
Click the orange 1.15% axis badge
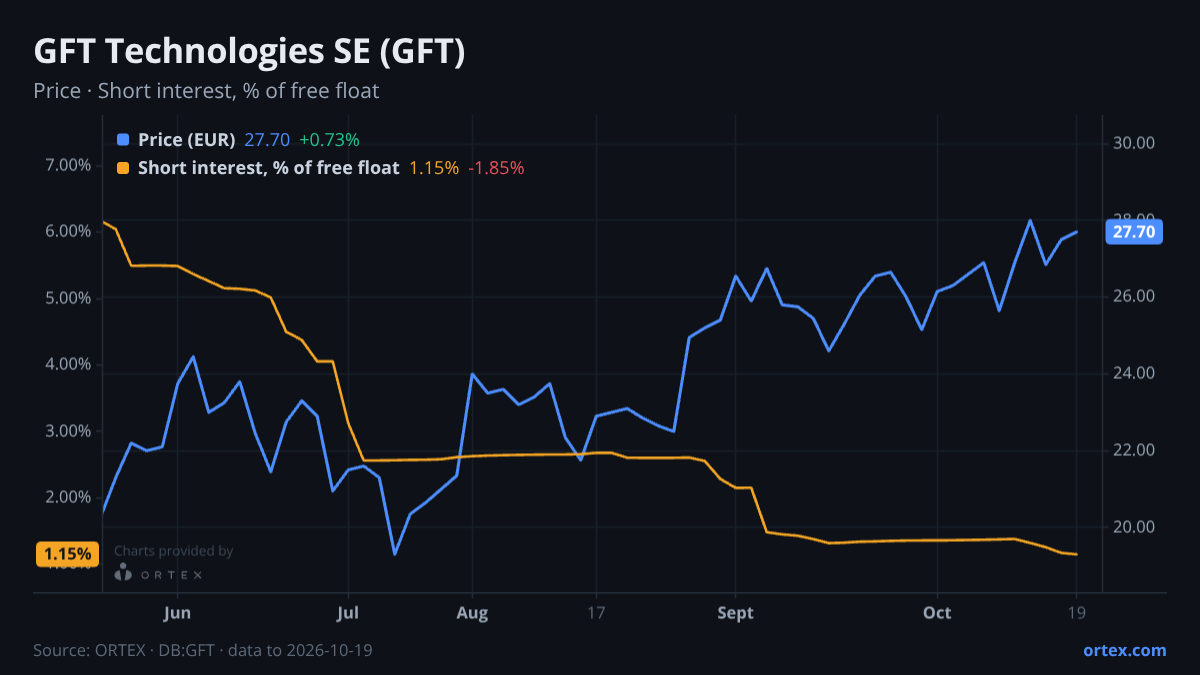pos(68,554)
